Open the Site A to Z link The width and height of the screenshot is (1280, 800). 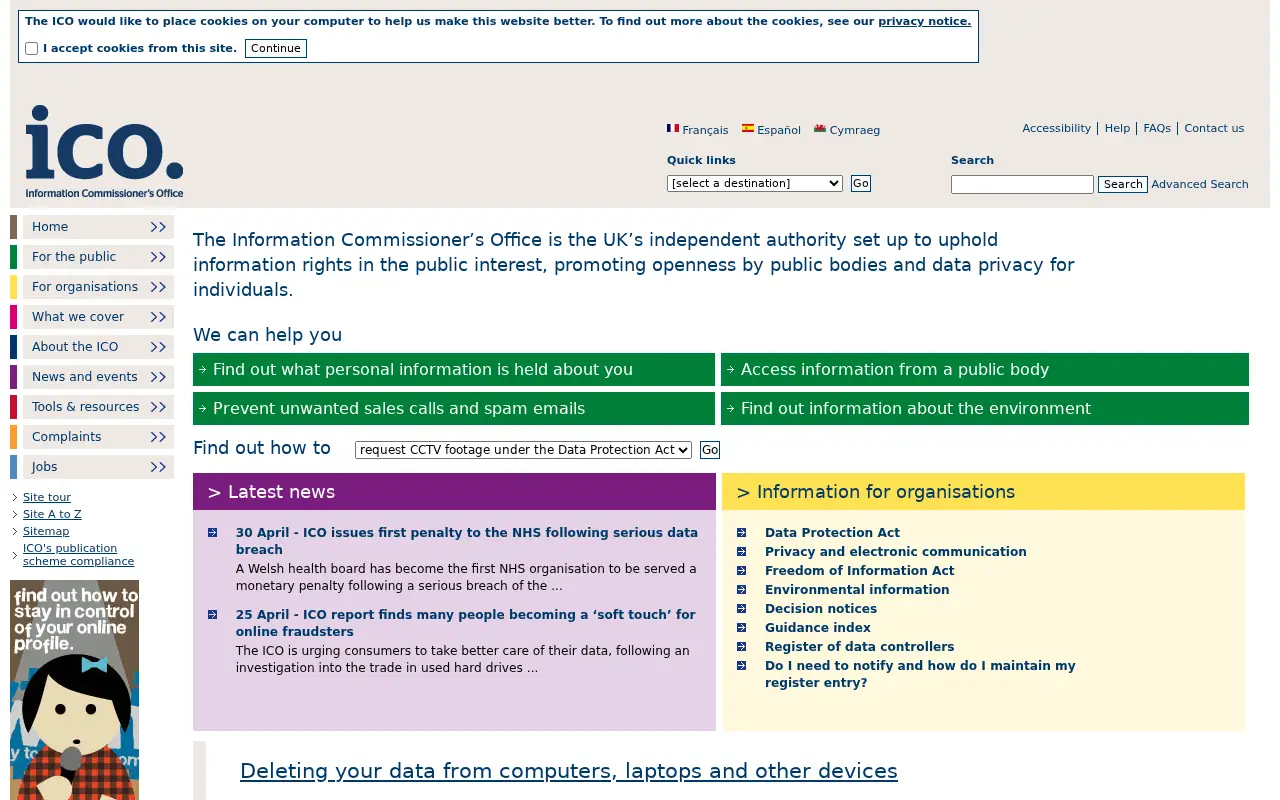coord(52,514)
